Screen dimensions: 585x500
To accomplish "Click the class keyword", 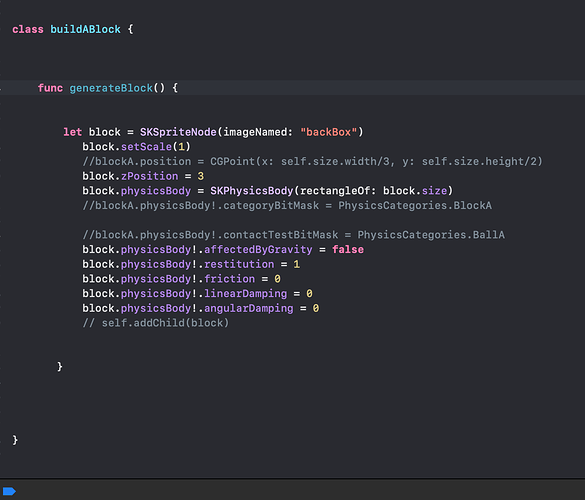I will pyautogui.click(x=28, y=29).
